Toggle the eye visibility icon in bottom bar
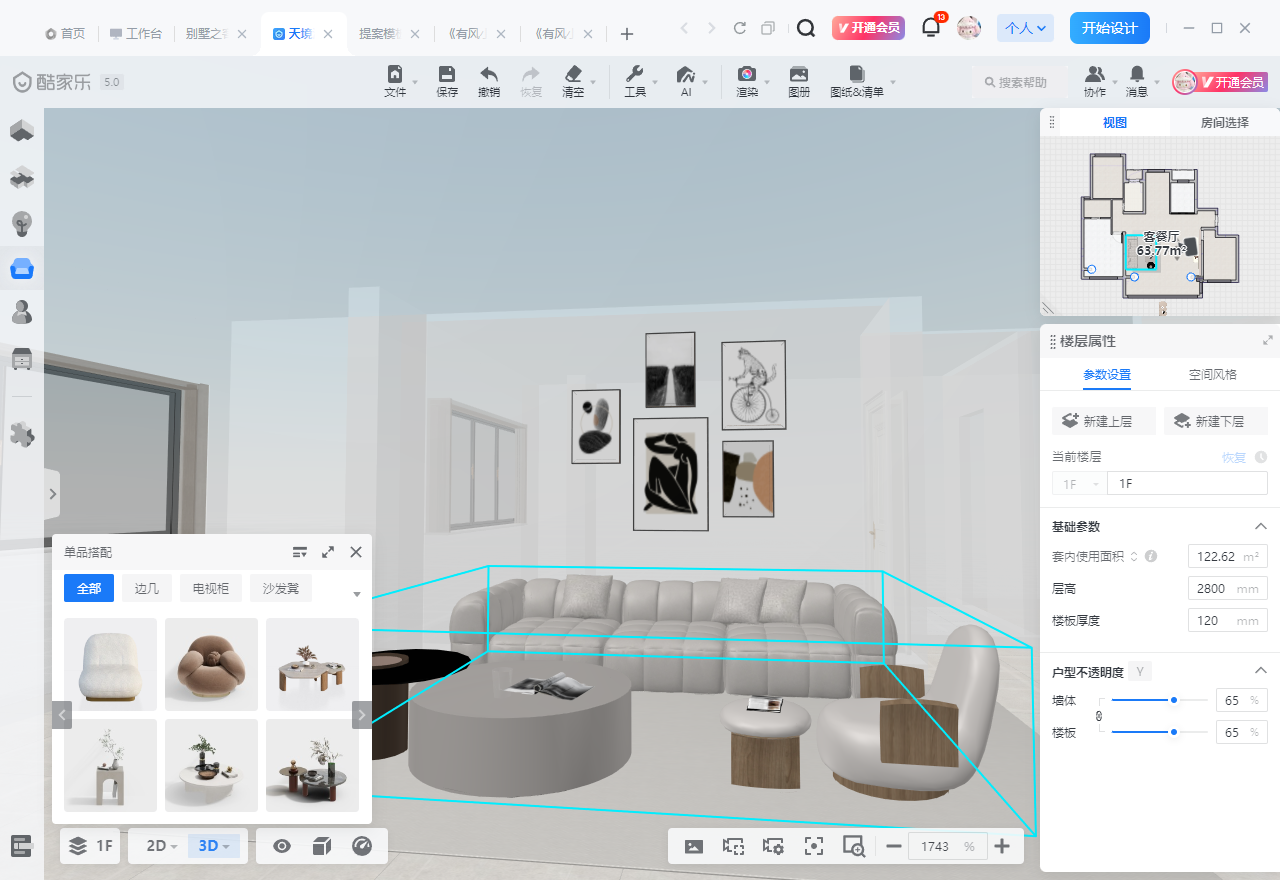Image resolution: width=1280 pixels, height=880 pixels. tap(282, 846)
